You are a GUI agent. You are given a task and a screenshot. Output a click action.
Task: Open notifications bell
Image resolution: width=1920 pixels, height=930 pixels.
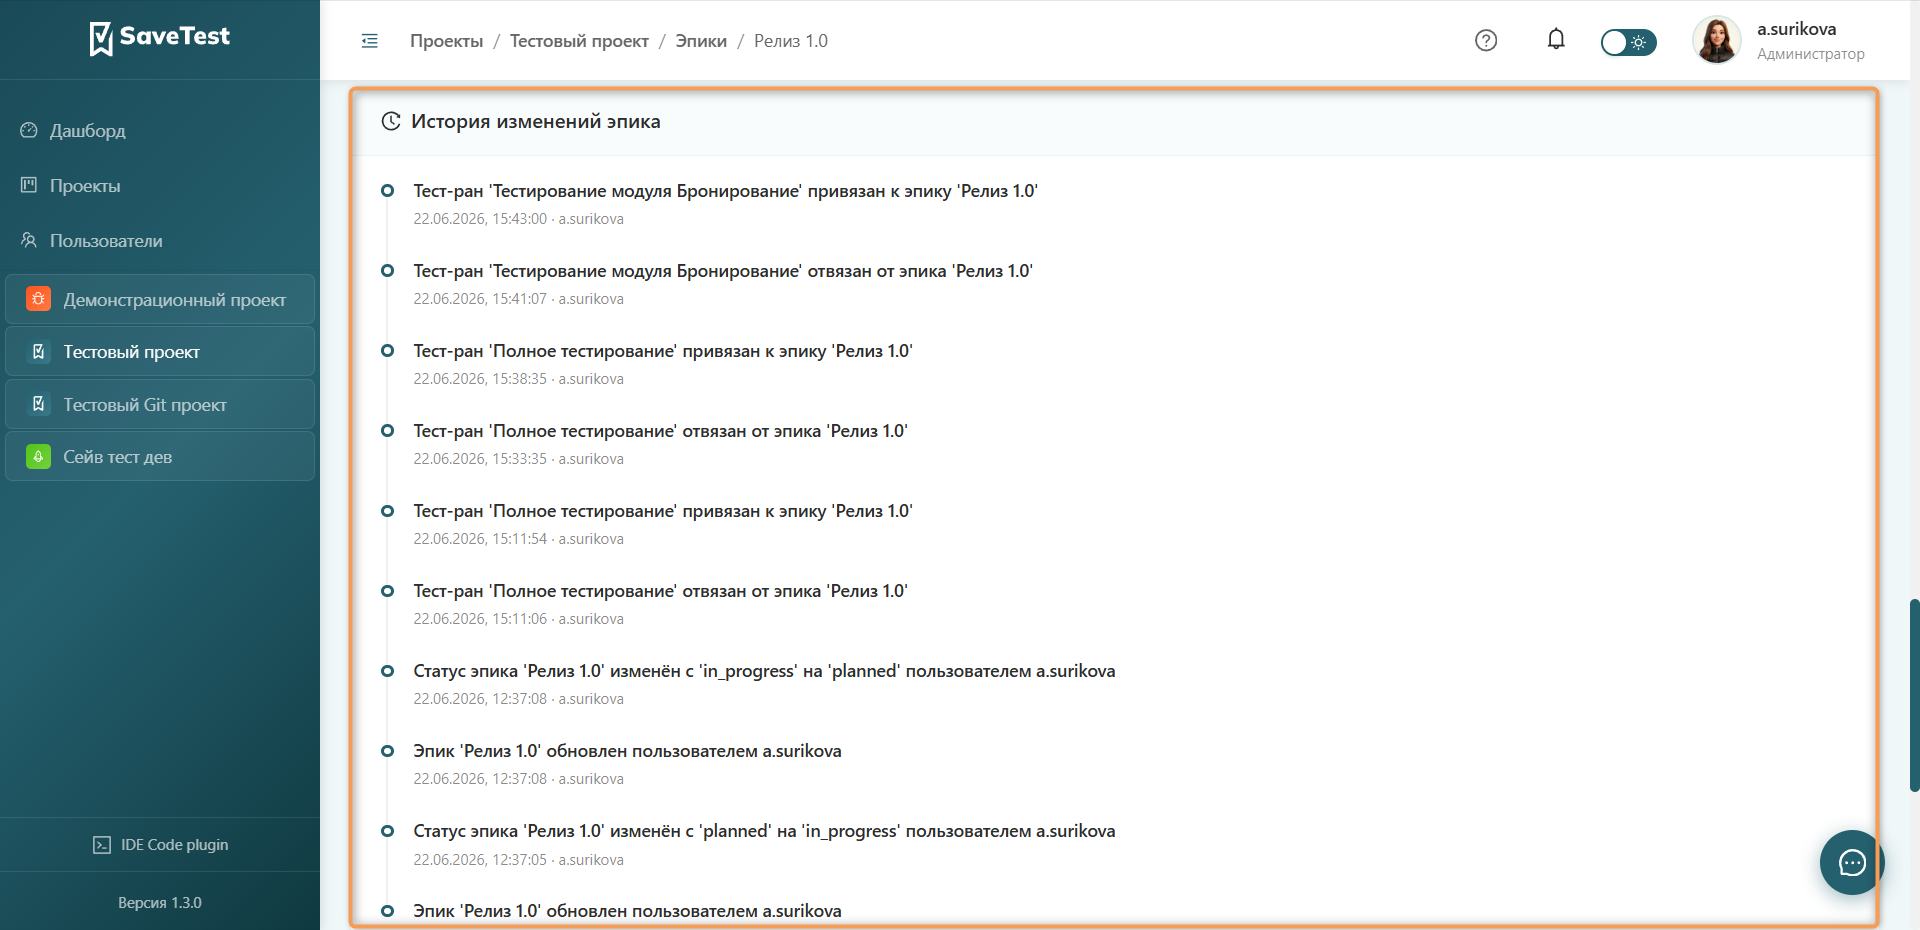(1556, 39)
